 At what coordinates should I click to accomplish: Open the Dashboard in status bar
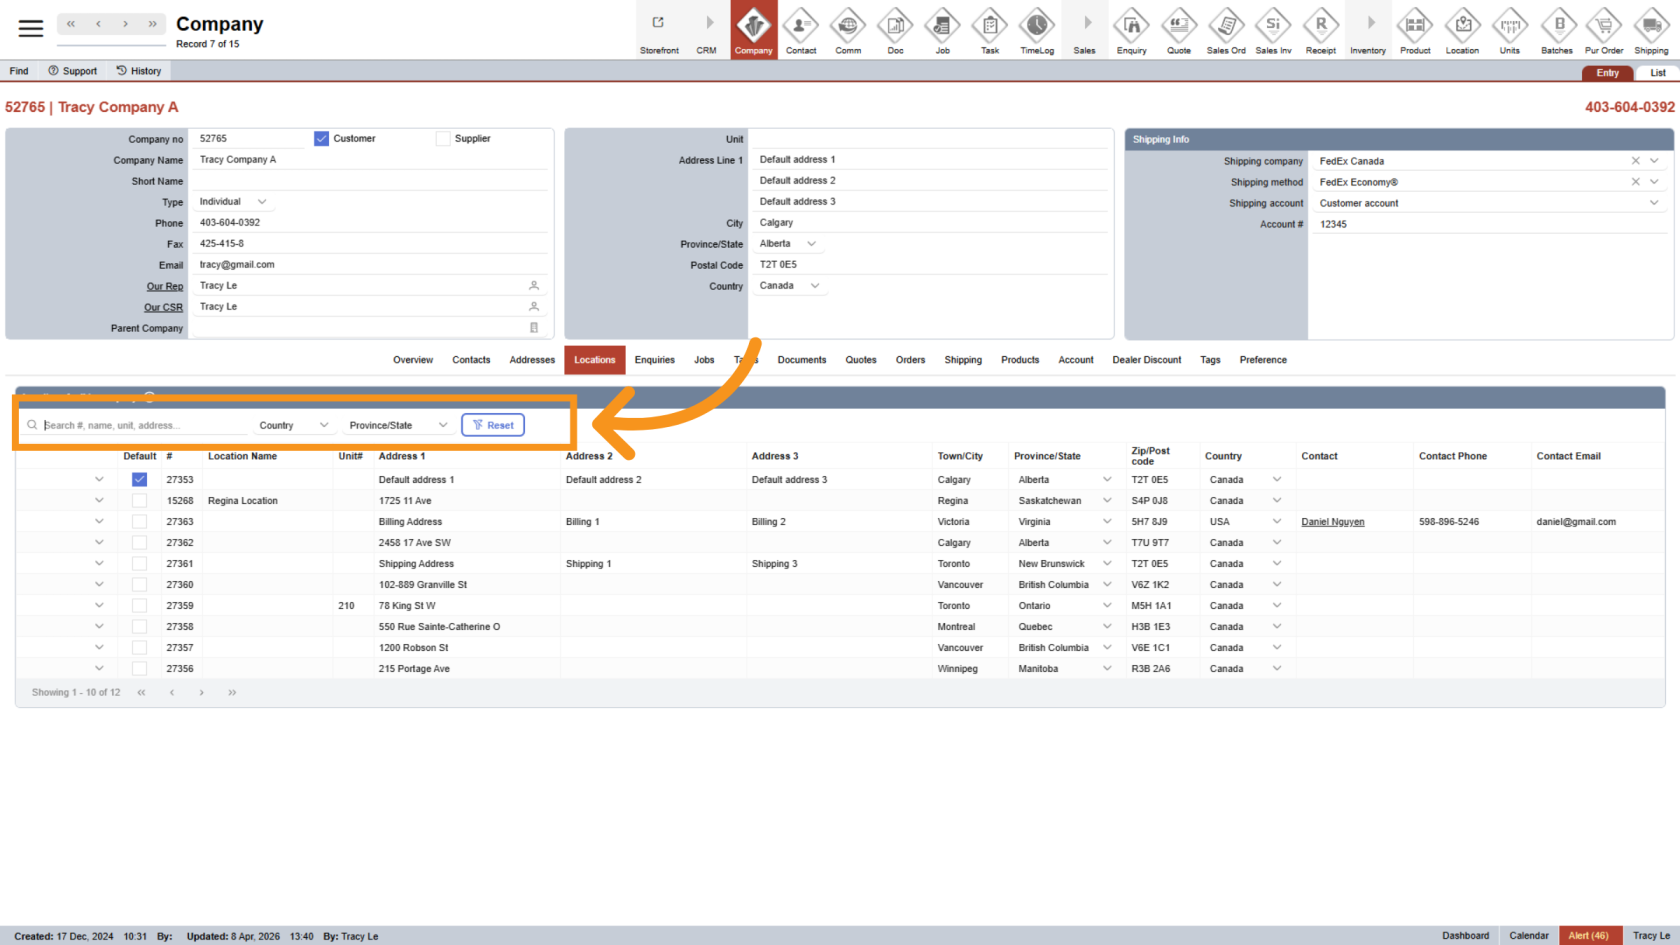click(x=1465, y=936)
